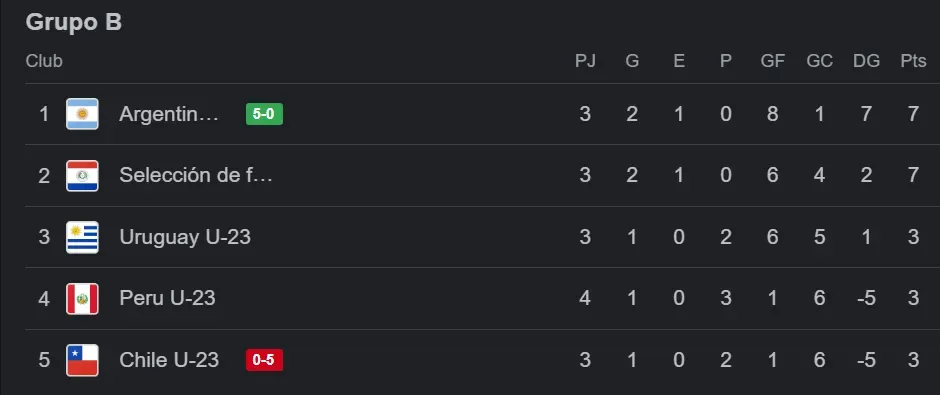The height and width of the screenshot is (395, 940).
Task: Select the red 0-5 result badge
Action: pos(264,360)
